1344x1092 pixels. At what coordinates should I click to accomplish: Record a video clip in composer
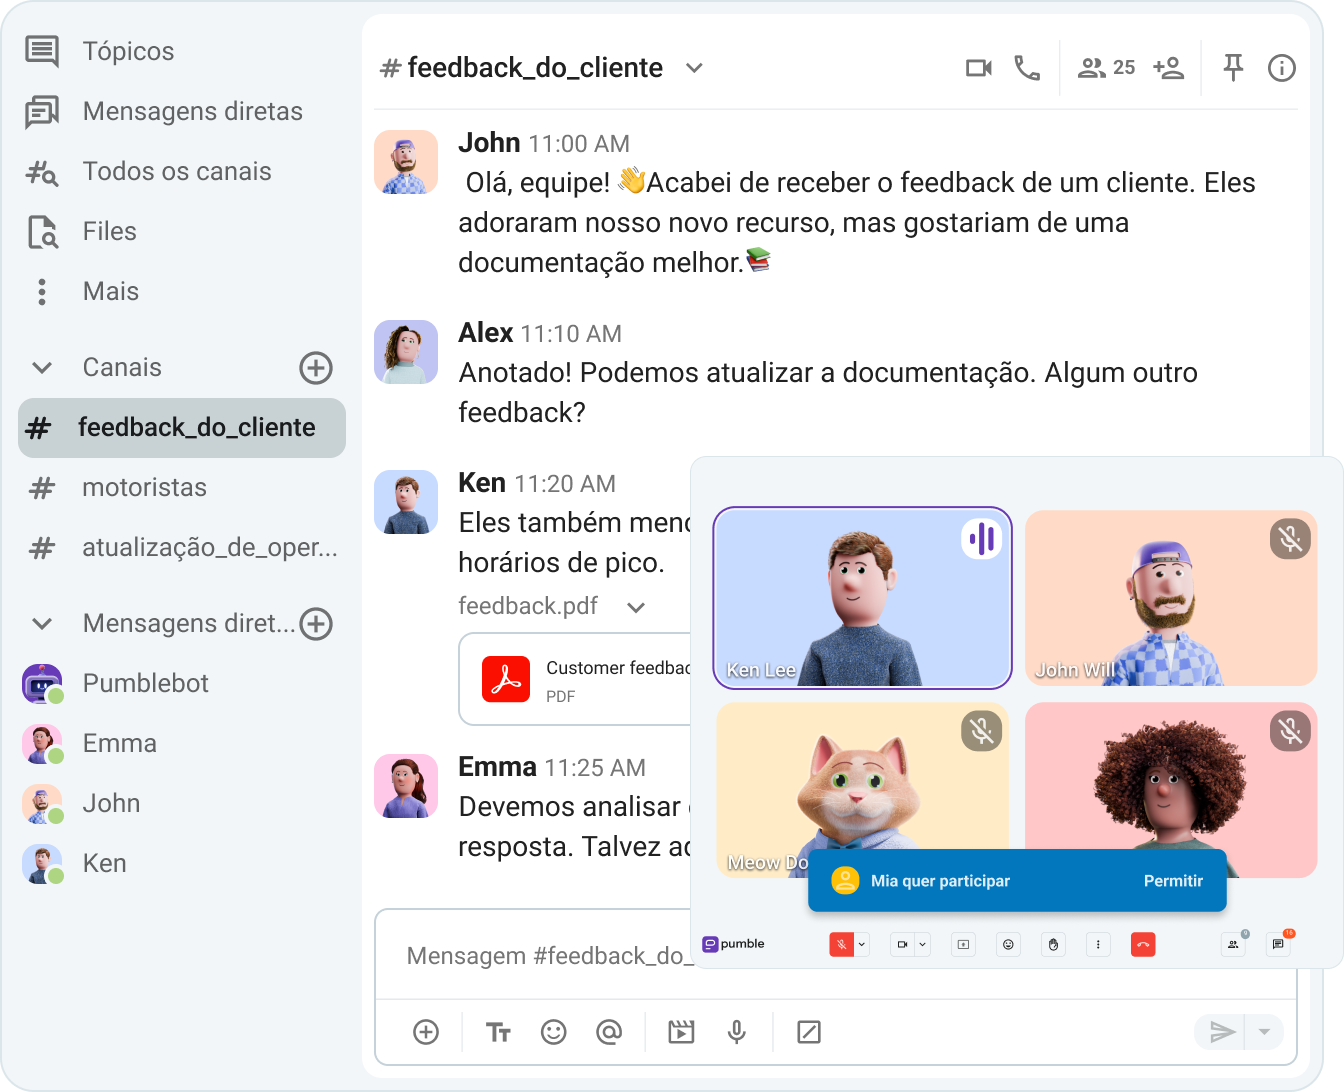(x=681, y=1032)
